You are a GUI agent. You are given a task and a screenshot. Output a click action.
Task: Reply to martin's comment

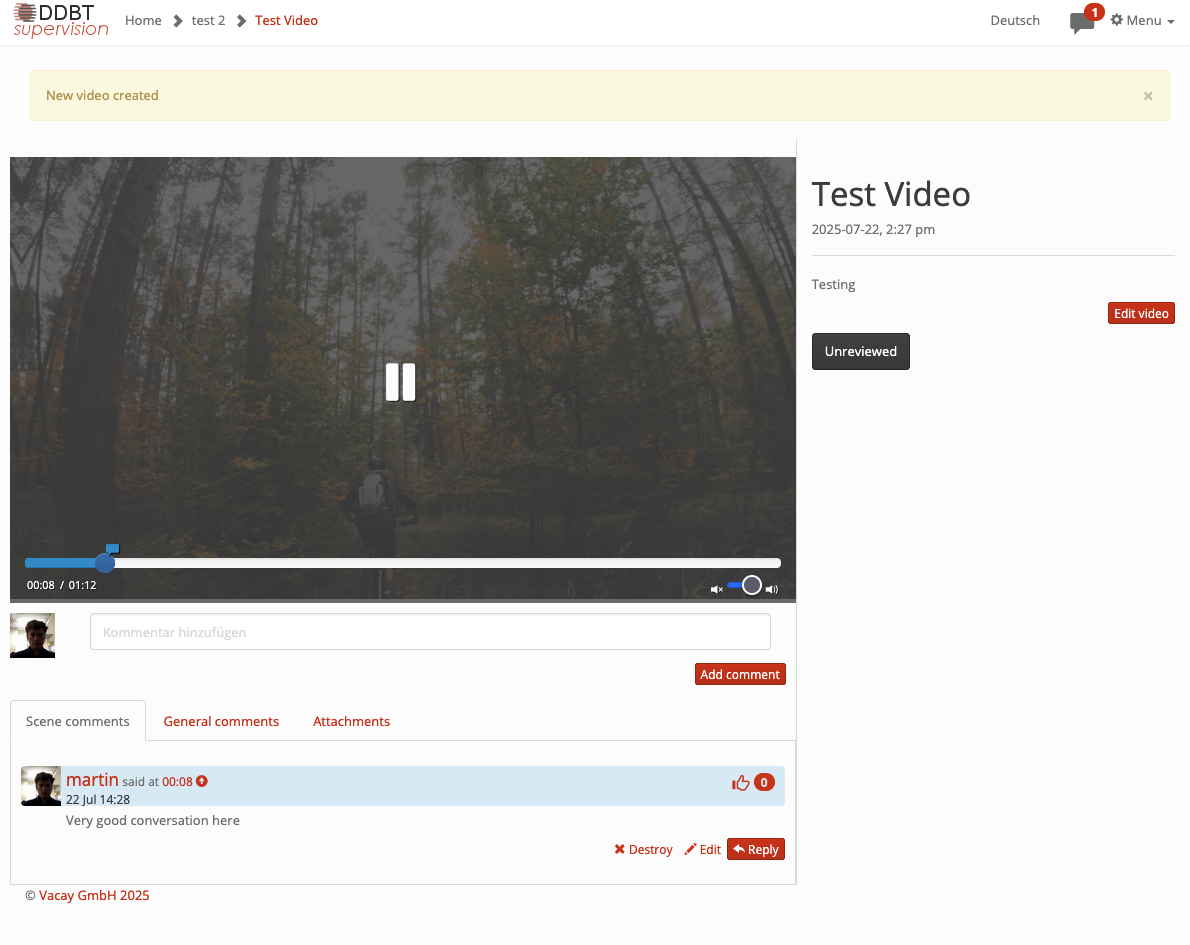tap(755, 849)
